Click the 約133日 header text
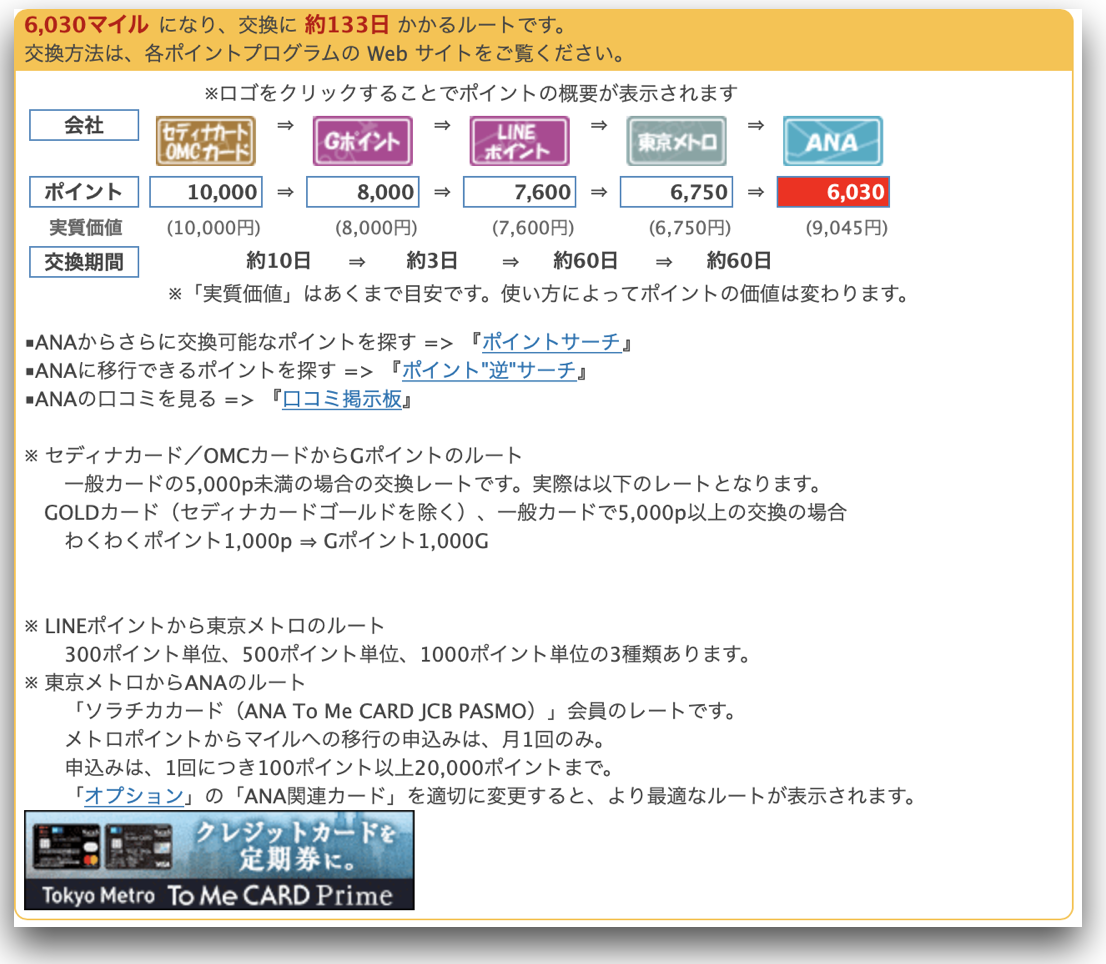This screenshot has height=964, width=1106. (x=346, y=25)
